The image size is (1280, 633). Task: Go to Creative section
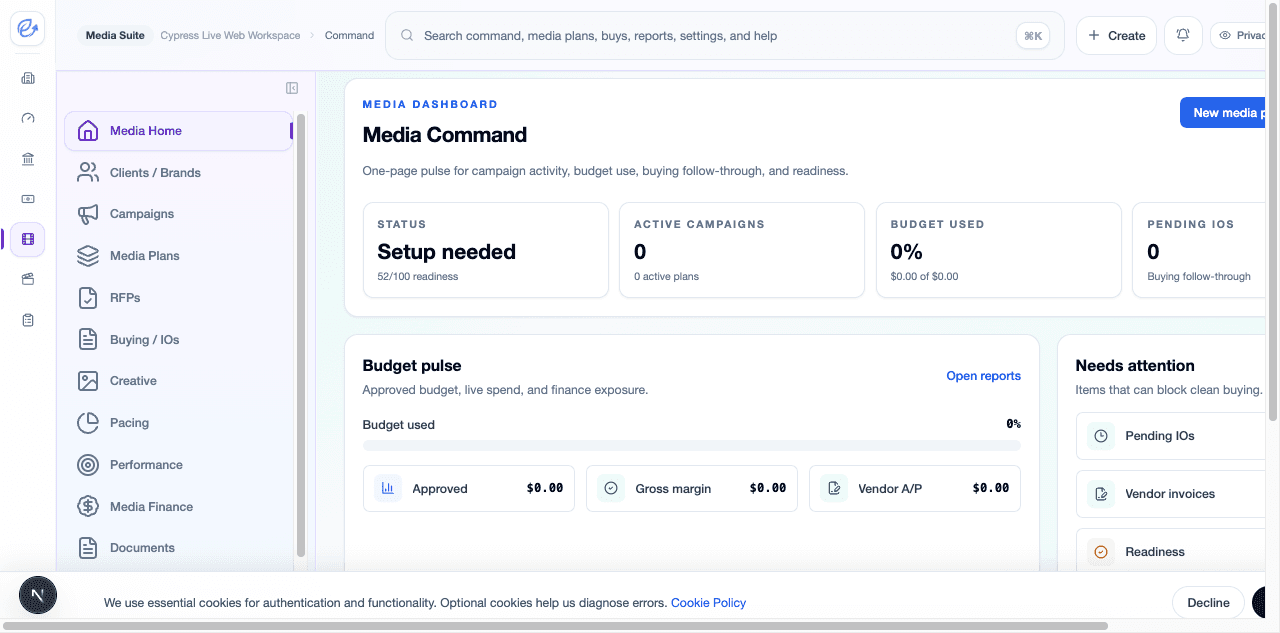[x=178, y=381]
